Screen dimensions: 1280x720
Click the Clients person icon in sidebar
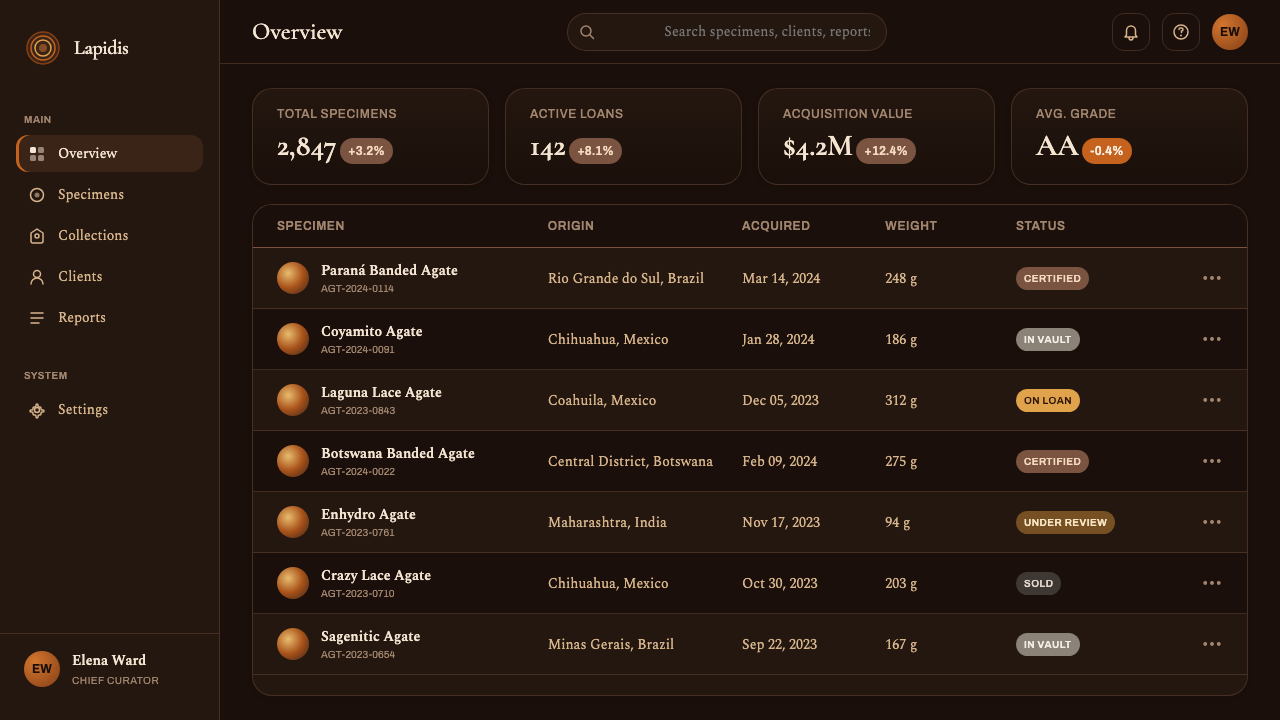37,277
